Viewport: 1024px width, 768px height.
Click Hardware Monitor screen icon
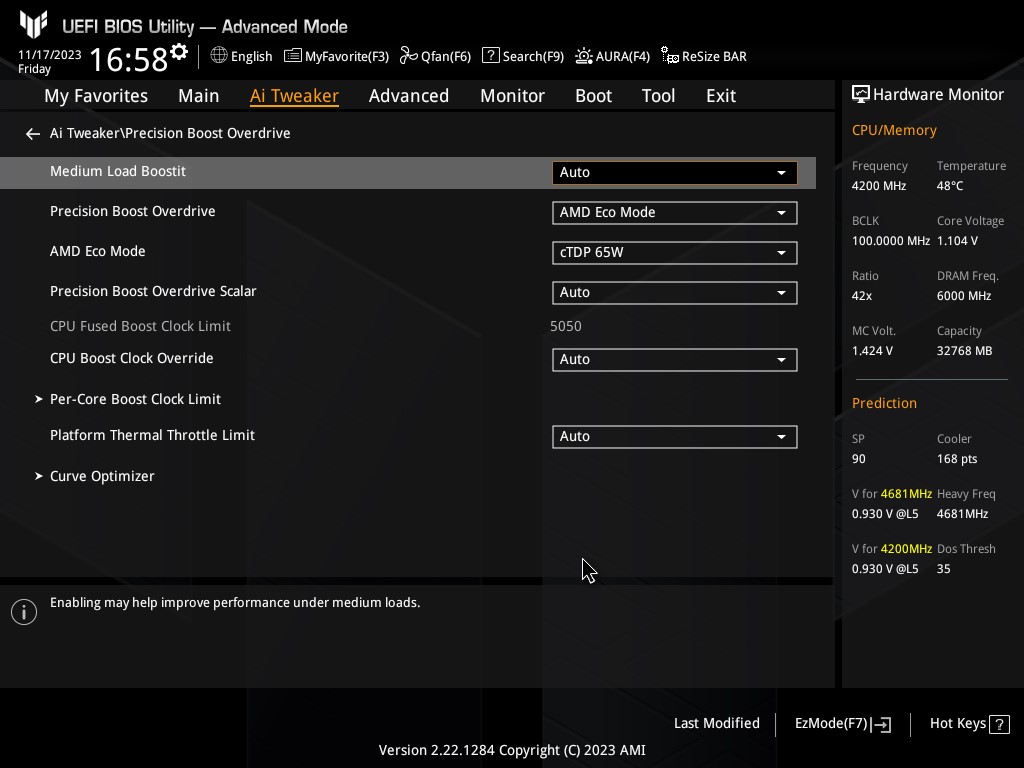(x=861, y=95)
